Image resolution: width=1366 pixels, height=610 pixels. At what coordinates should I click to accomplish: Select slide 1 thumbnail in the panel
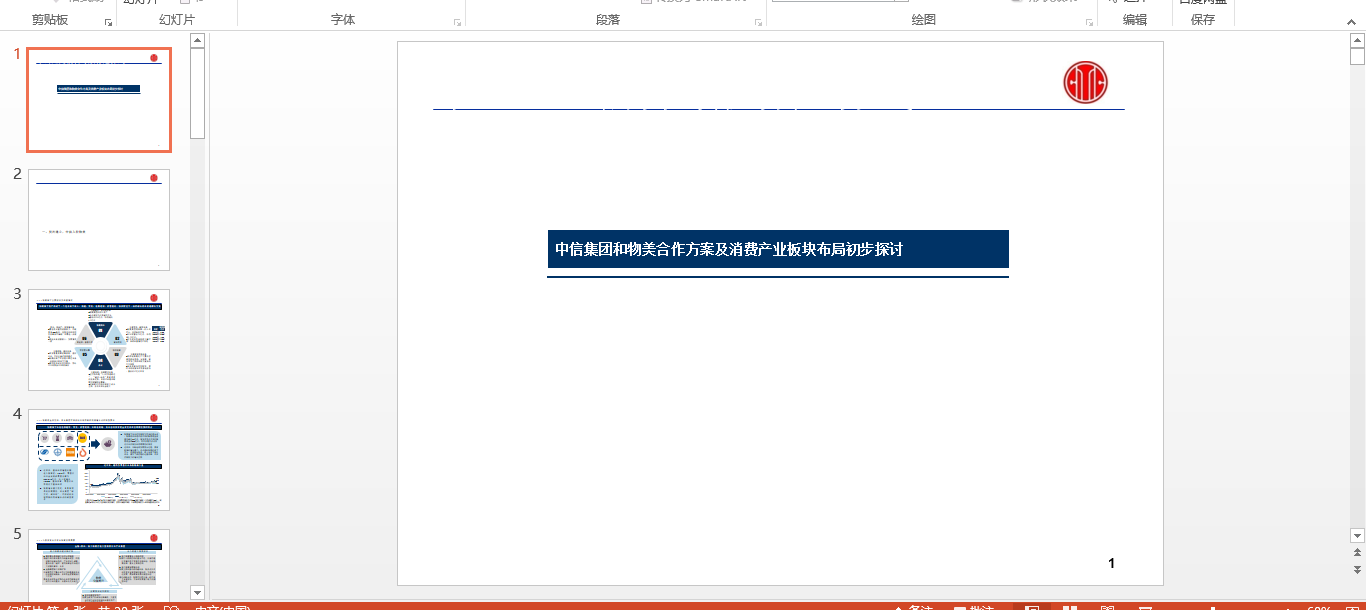[x=99, y=100]
